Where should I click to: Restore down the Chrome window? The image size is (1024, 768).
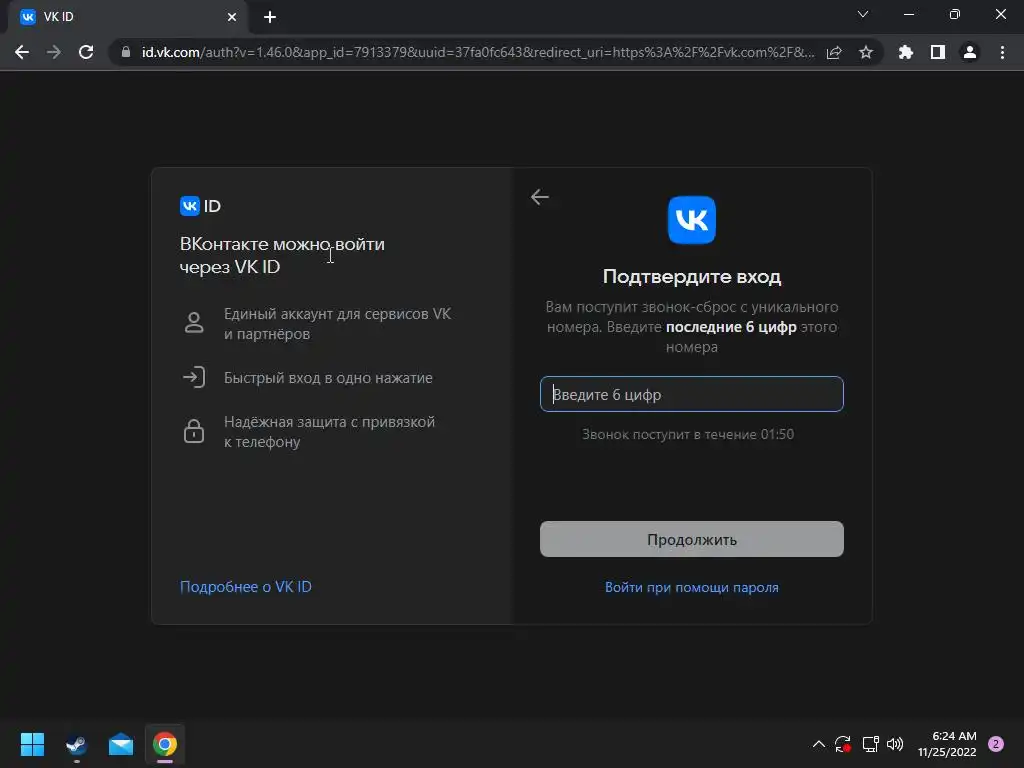[x=955, y=14]
